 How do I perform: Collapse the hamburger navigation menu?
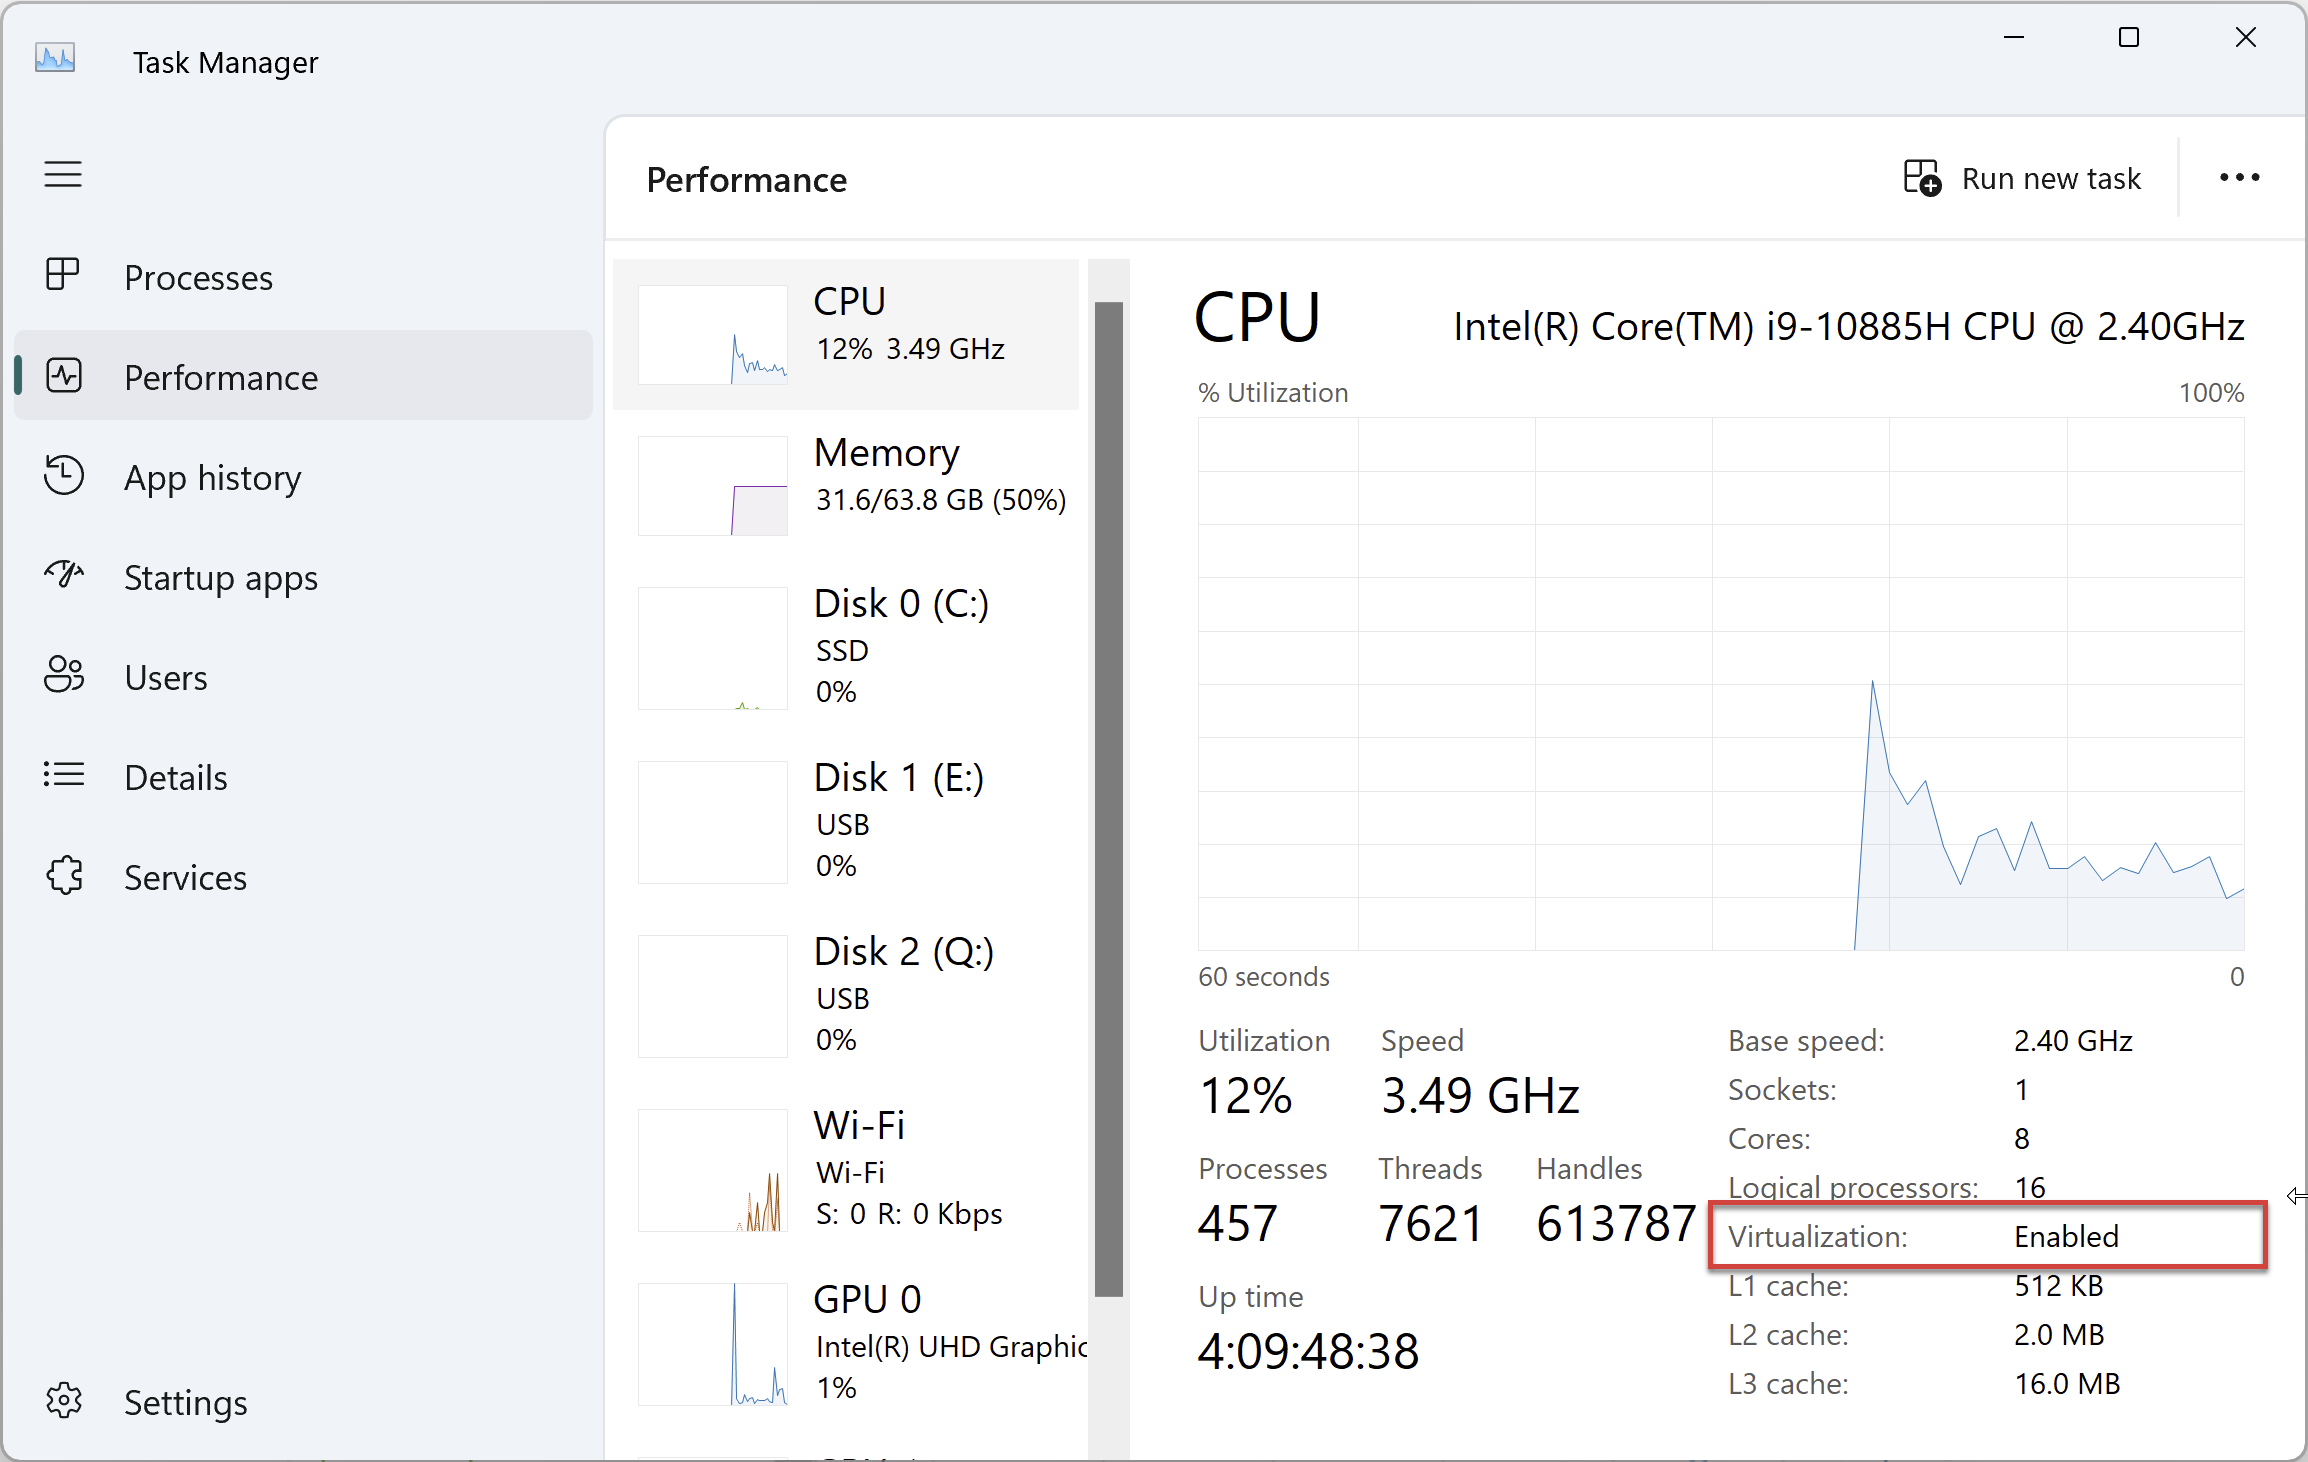click(63, 175)
